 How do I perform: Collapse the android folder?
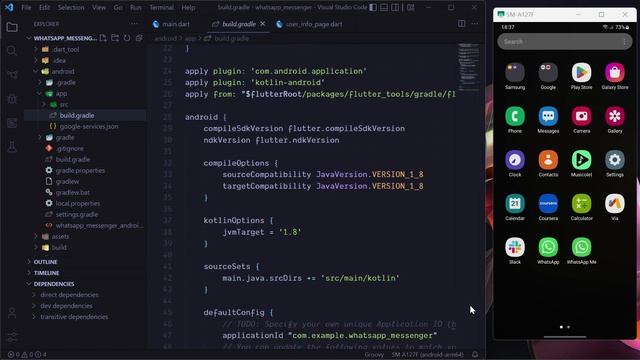(85, 71)
